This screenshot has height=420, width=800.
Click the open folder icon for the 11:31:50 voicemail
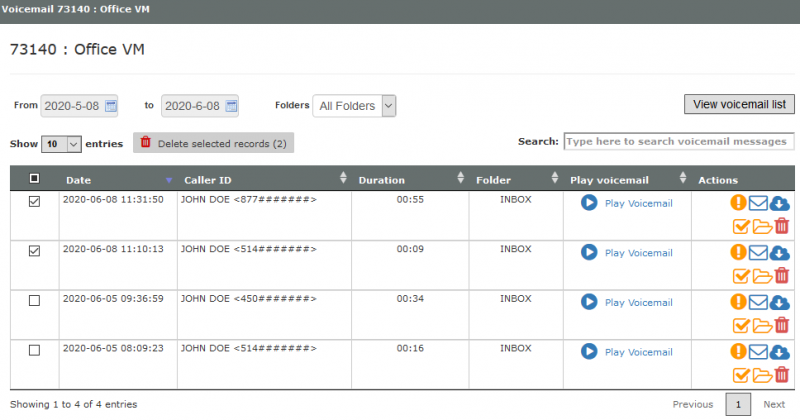click(762, 226)
